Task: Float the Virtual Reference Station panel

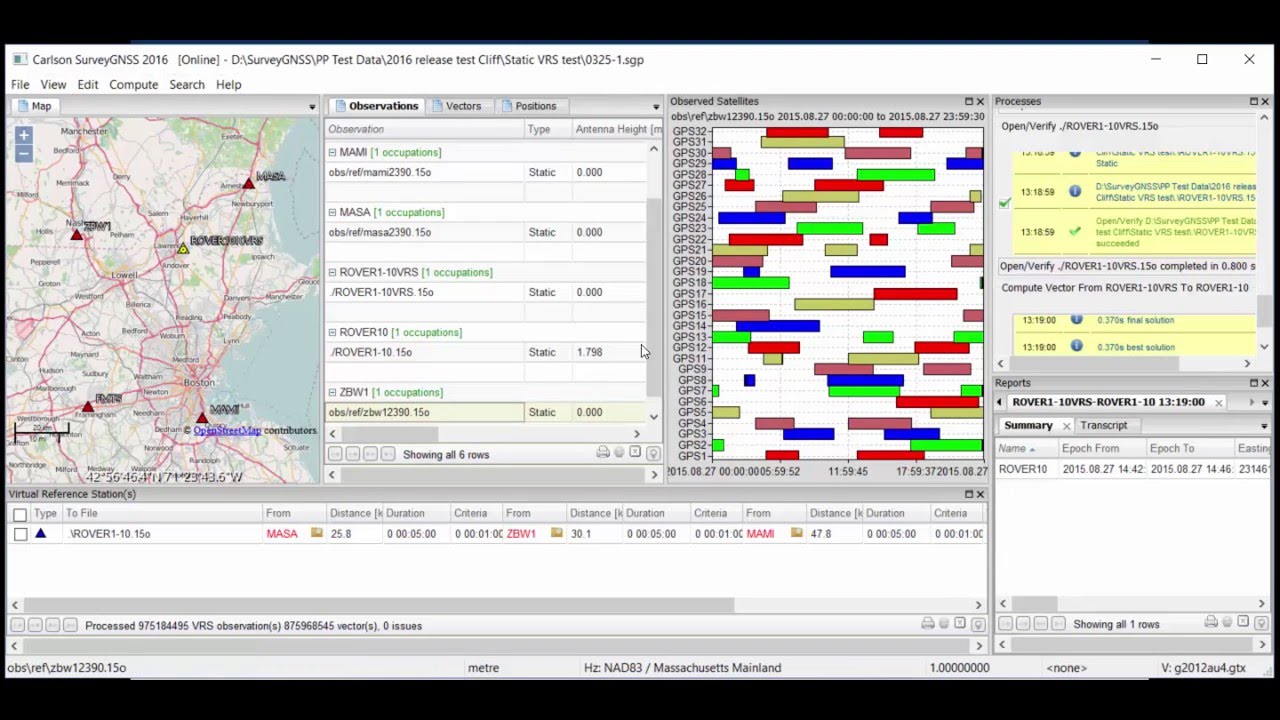Action: (968, 494)
